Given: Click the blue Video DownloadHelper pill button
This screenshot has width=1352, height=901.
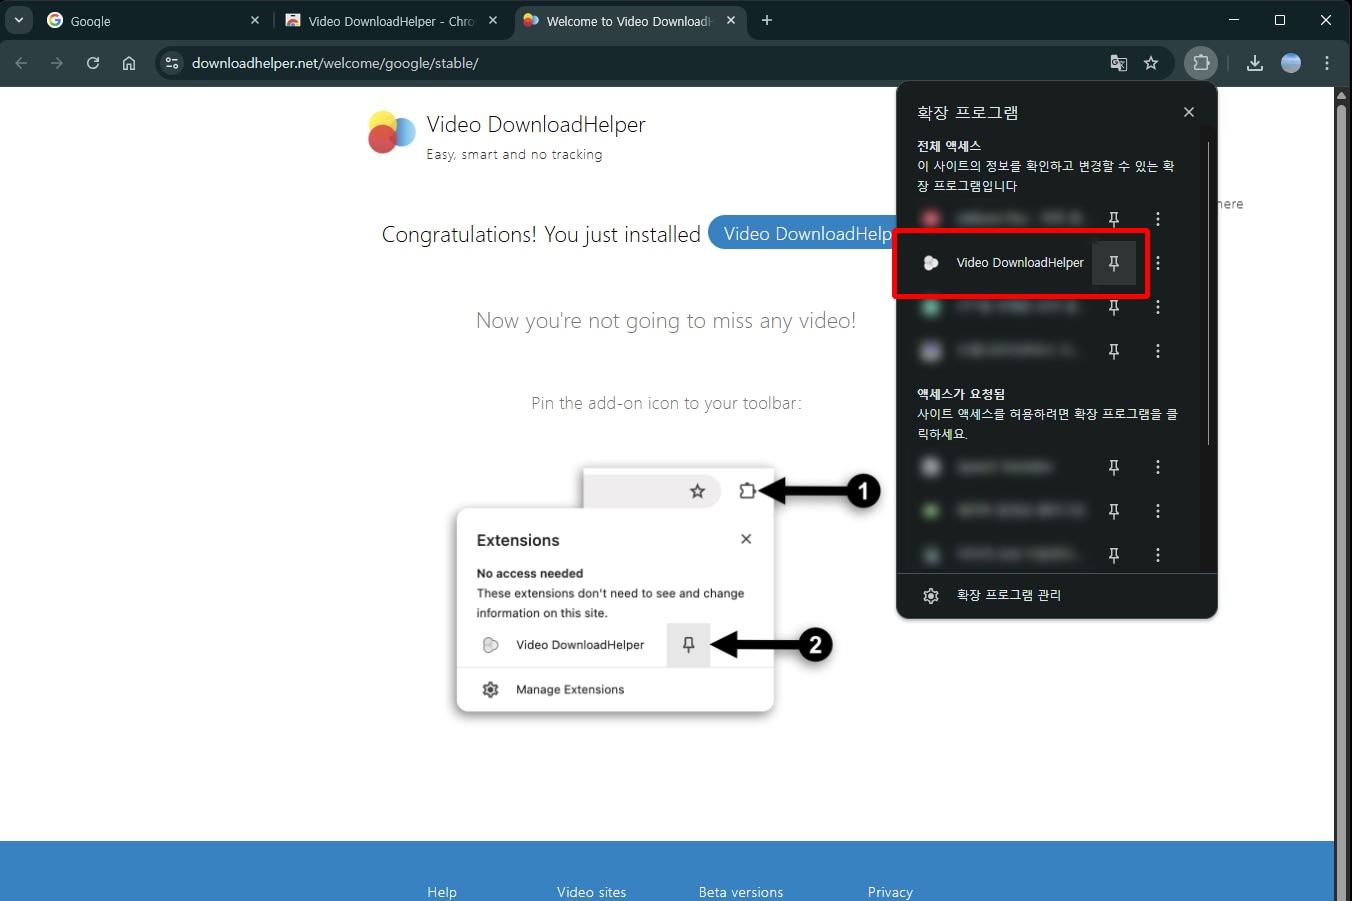Looking at the screenshot, I should [x=804, y=233].
